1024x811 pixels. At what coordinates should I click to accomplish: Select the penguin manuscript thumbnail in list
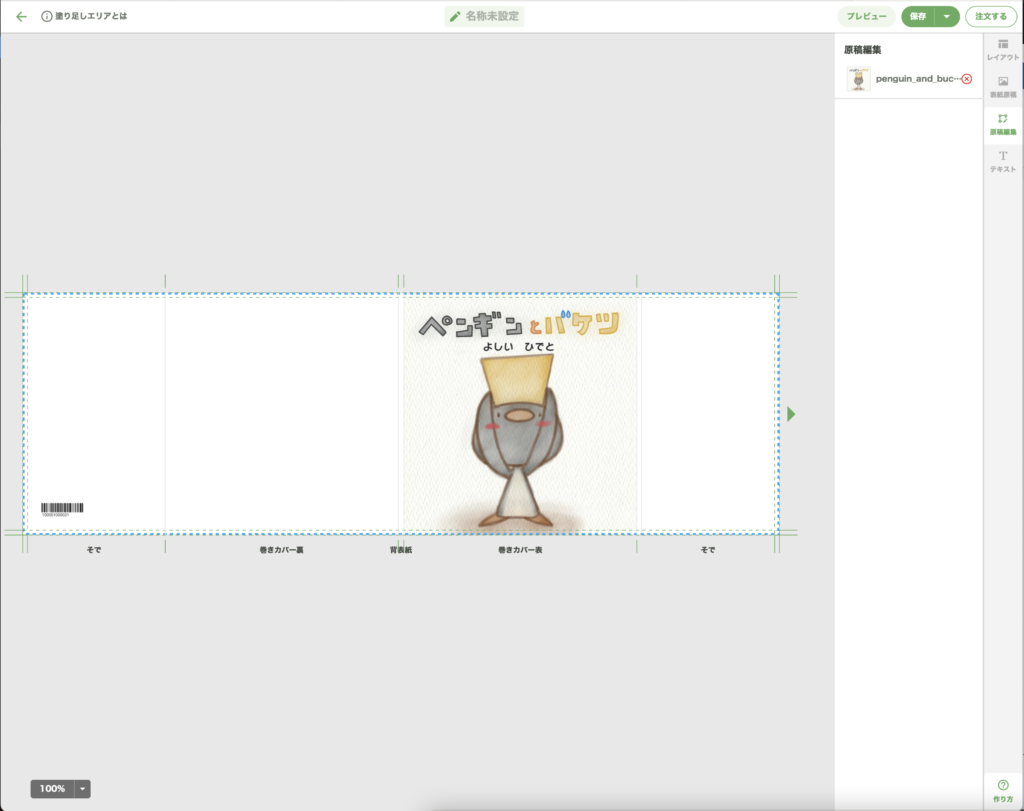tap(858, 79)
